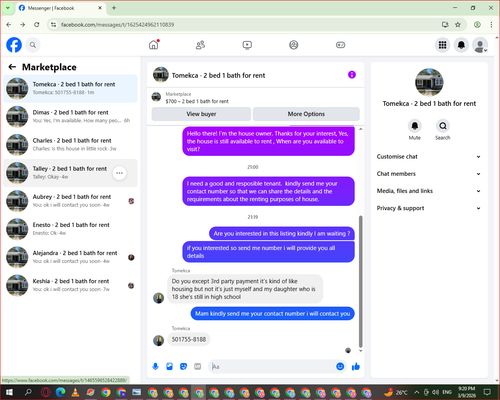Click the browser back arrow
The height and width of the screenshot is (400, 500).
pyautogui.click(x=9, y=24)
